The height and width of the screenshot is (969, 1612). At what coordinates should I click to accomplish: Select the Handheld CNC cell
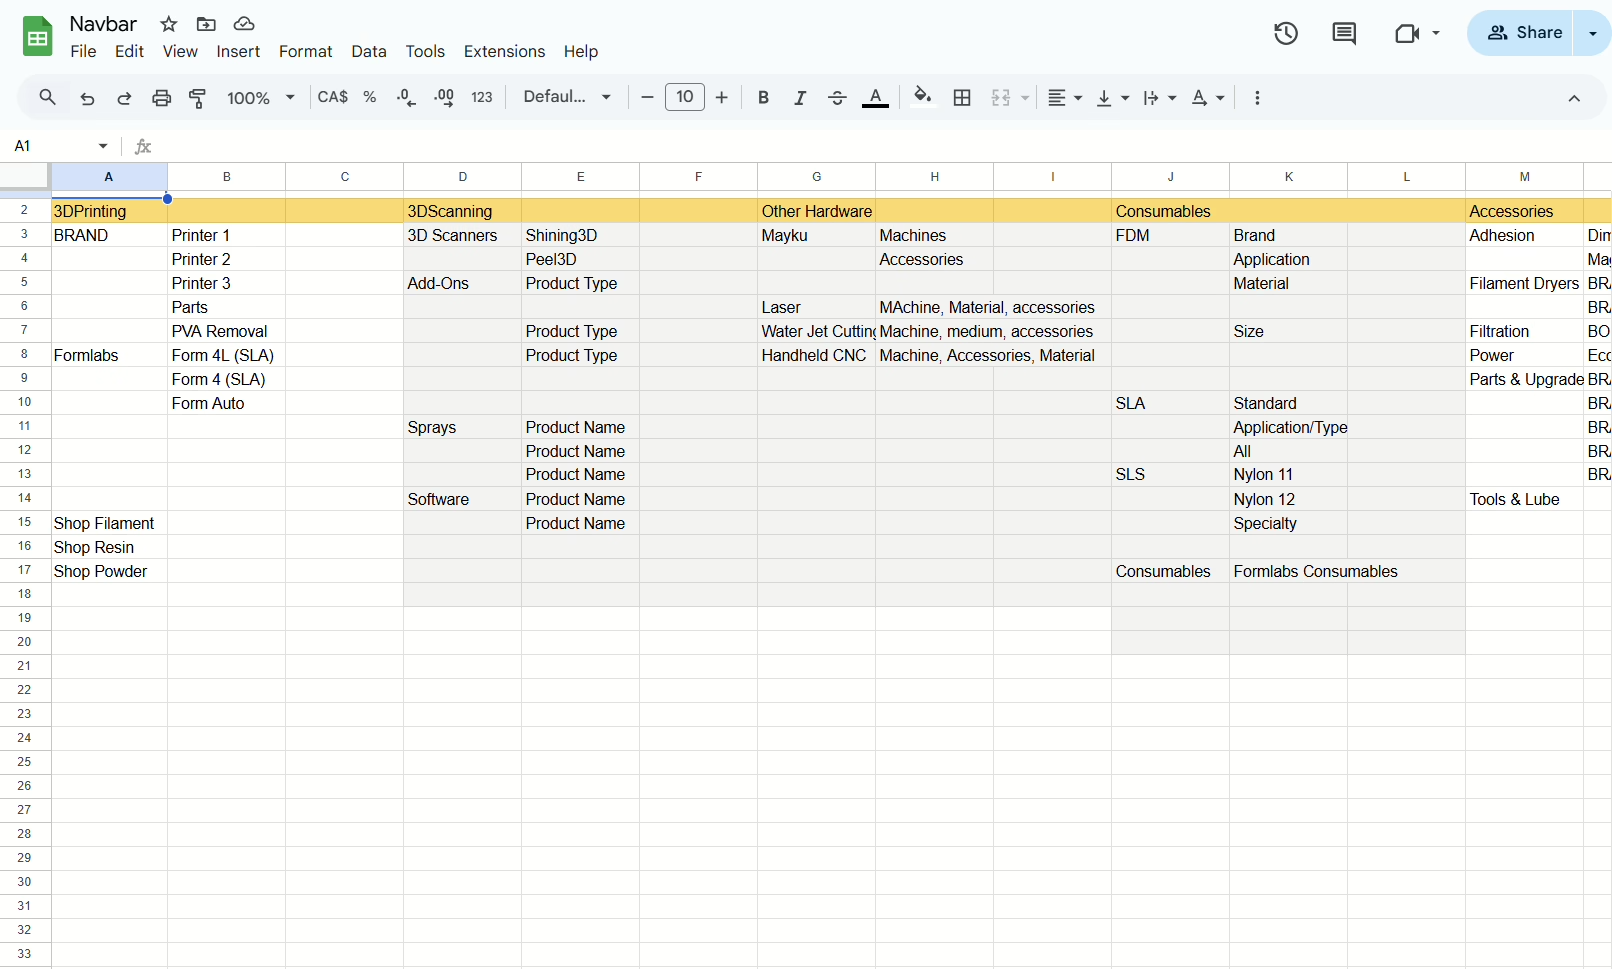tap(816, 355)
